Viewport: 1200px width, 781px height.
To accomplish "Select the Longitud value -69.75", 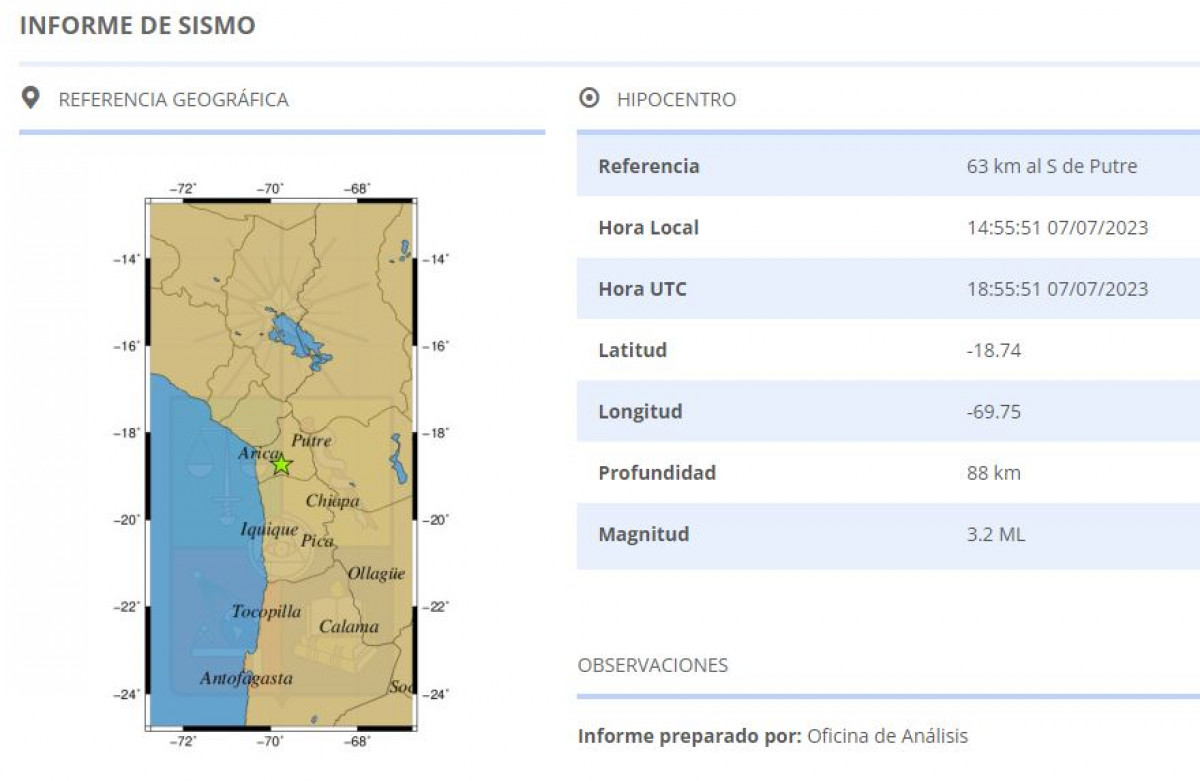I will coord(993,411).
